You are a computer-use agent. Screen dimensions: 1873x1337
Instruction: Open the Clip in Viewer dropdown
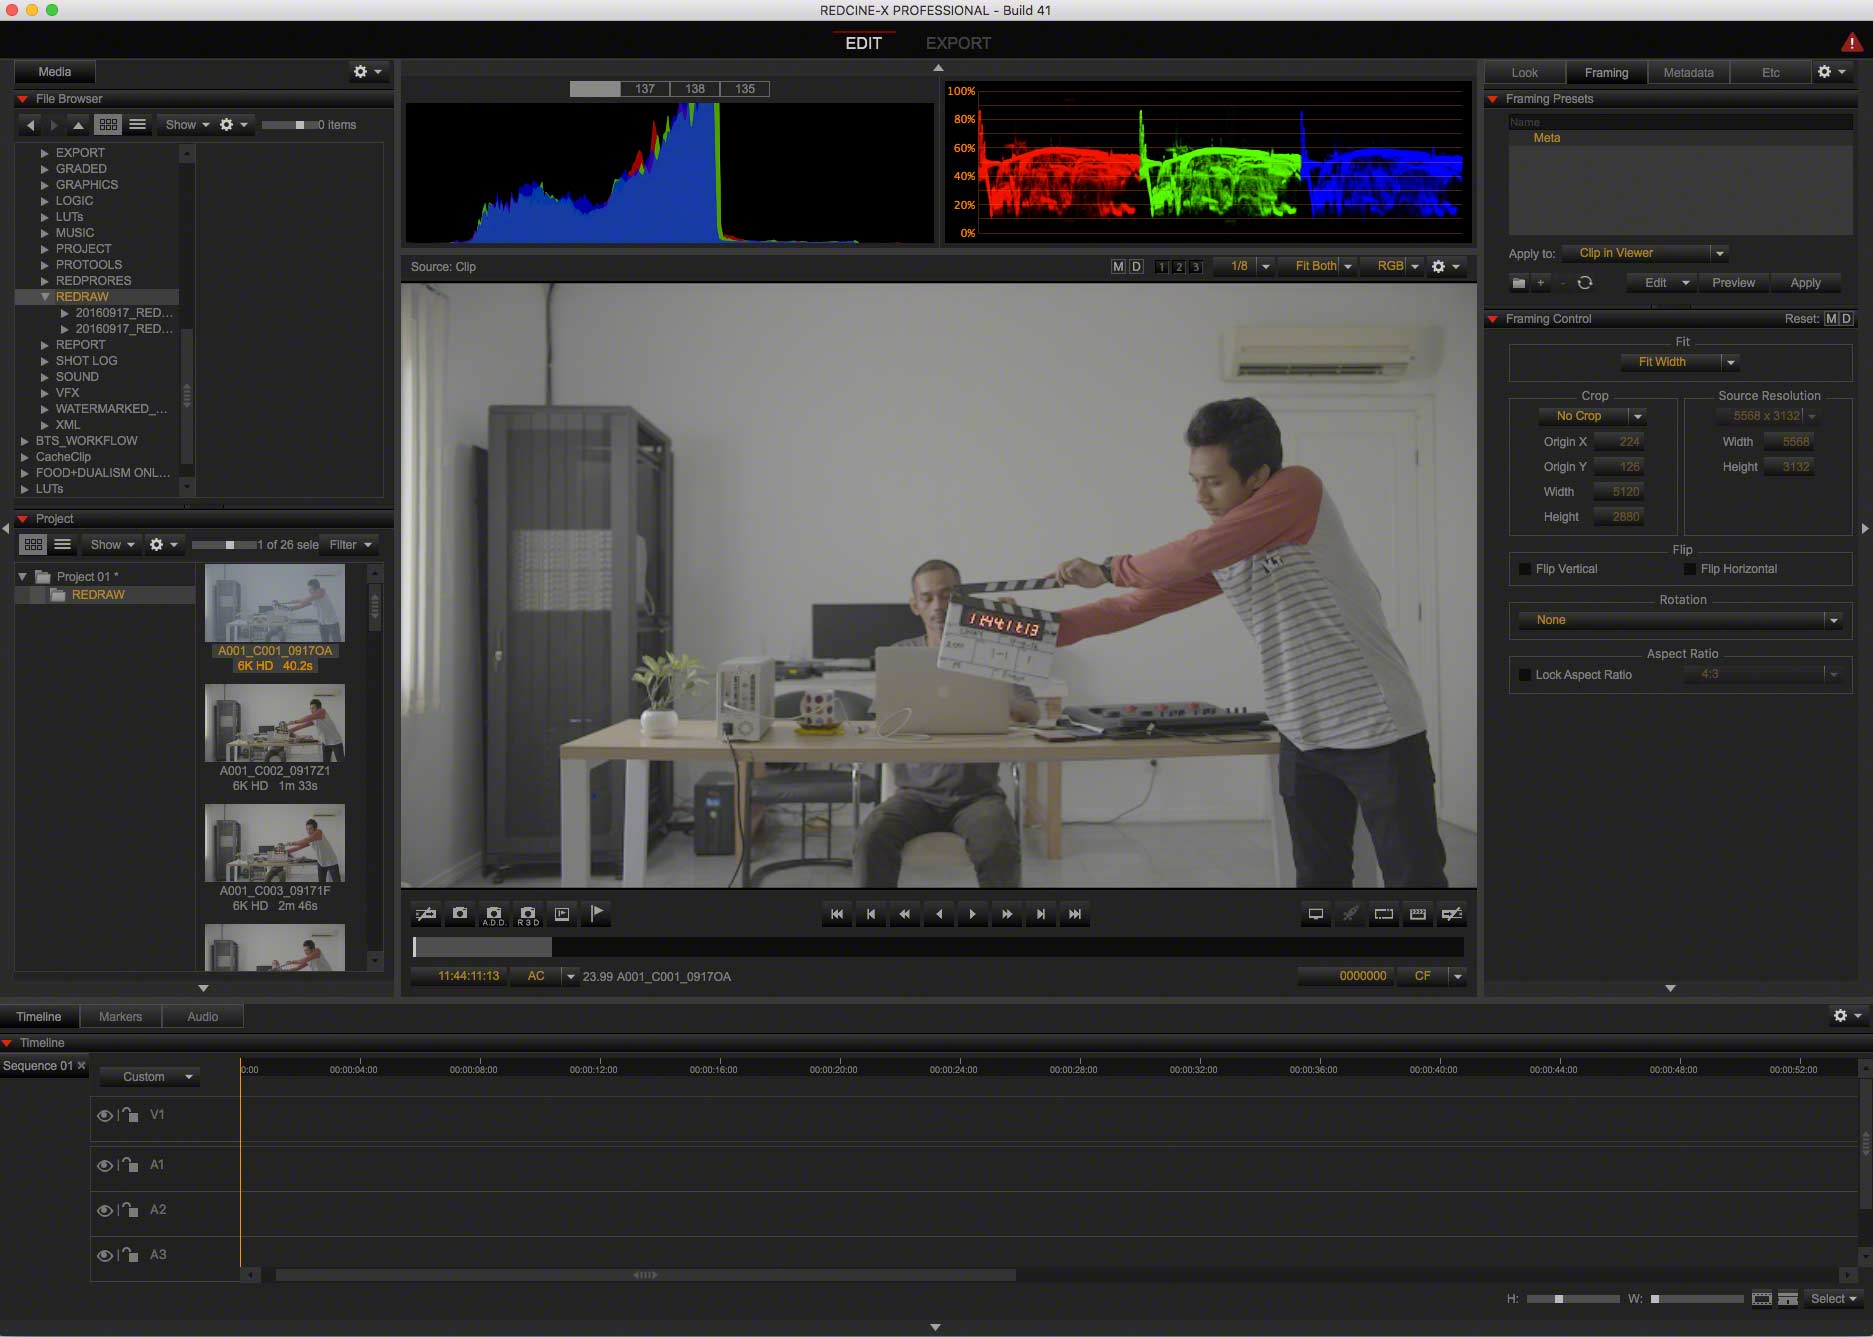1644,253
